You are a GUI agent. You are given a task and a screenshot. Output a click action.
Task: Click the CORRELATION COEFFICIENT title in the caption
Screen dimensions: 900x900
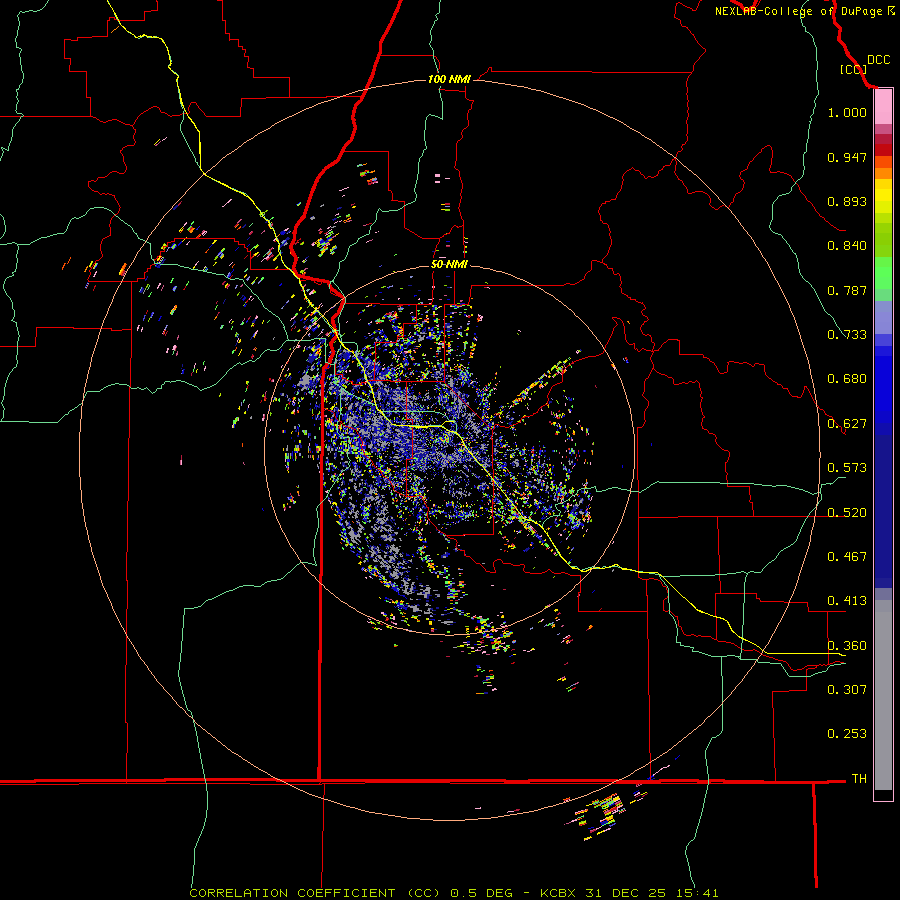(x=292, y=893)
